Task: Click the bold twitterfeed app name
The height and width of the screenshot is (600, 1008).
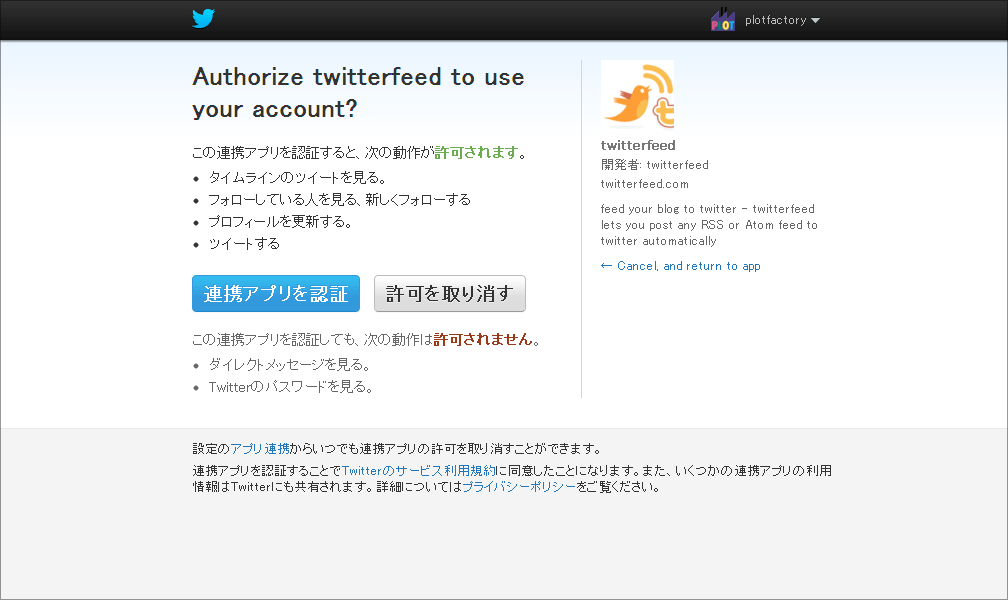Action: coord(638,145)
